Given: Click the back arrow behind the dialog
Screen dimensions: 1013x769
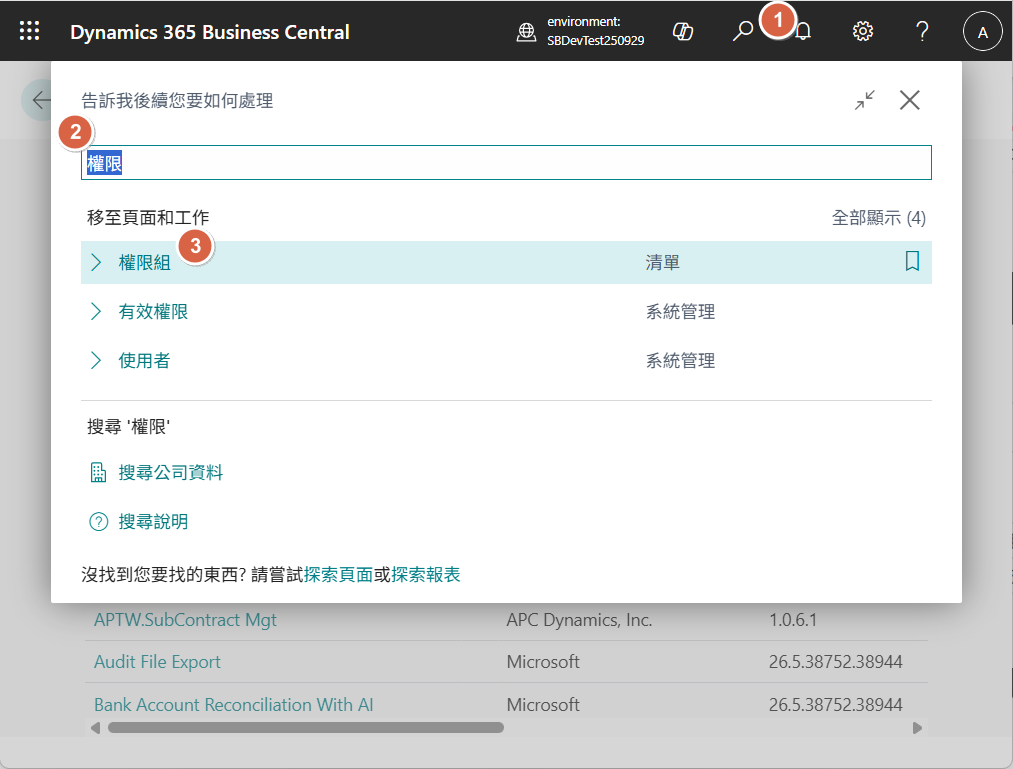Looking at the screenshot, I should click(x=41, y=100).
